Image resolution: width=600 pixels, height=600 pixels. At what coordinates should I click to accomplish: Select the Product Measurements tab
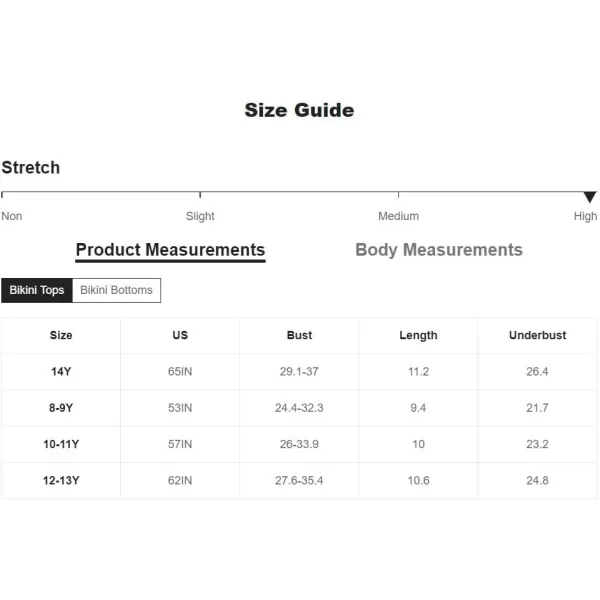click(x=170, y=251)
